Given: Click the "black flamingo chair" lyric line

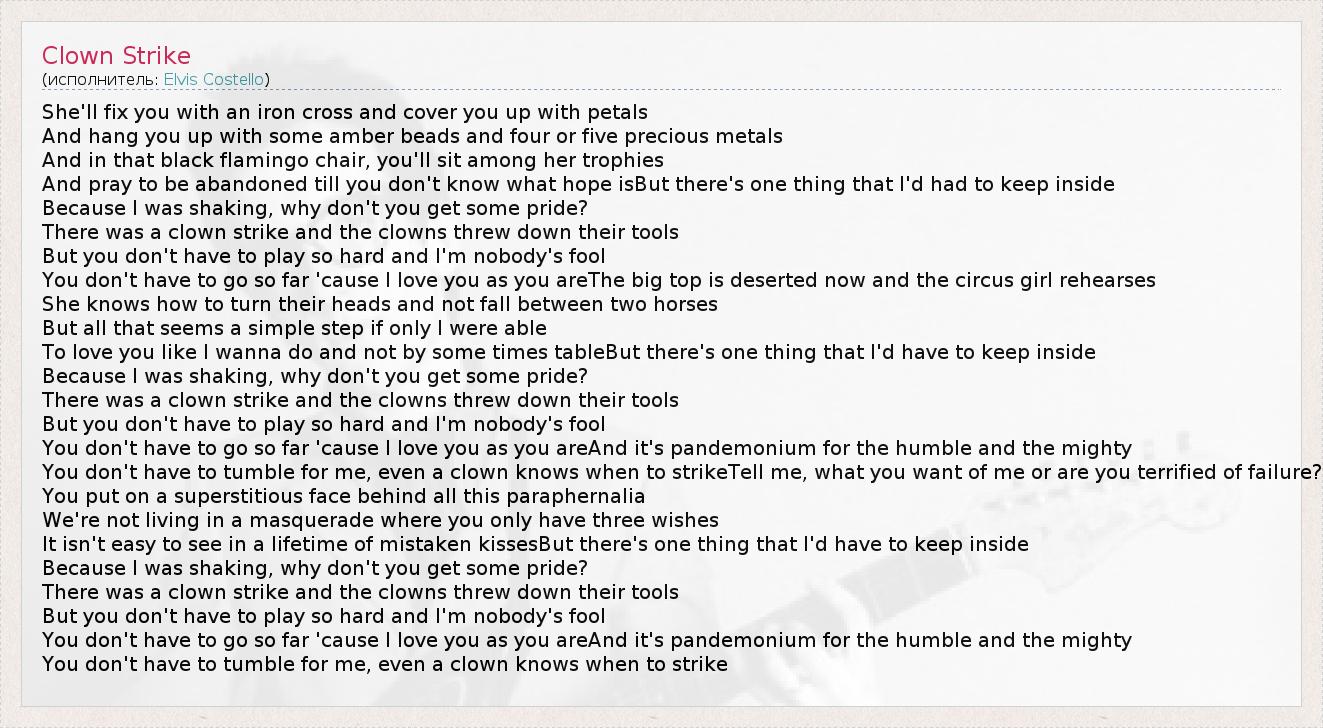Looking at the screenshot, I should pyautogui.click(x=352, y=160).
